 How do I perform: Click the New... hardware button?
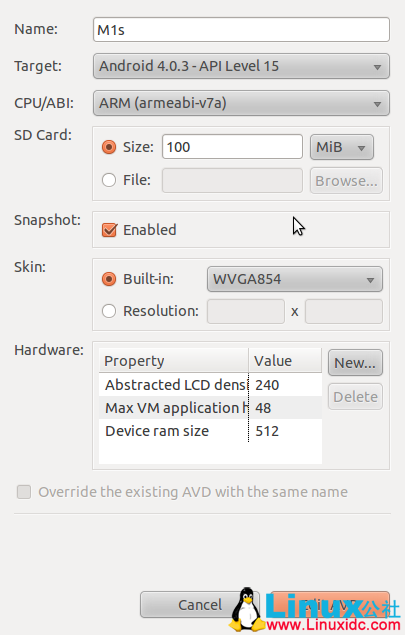click(355, 363)
